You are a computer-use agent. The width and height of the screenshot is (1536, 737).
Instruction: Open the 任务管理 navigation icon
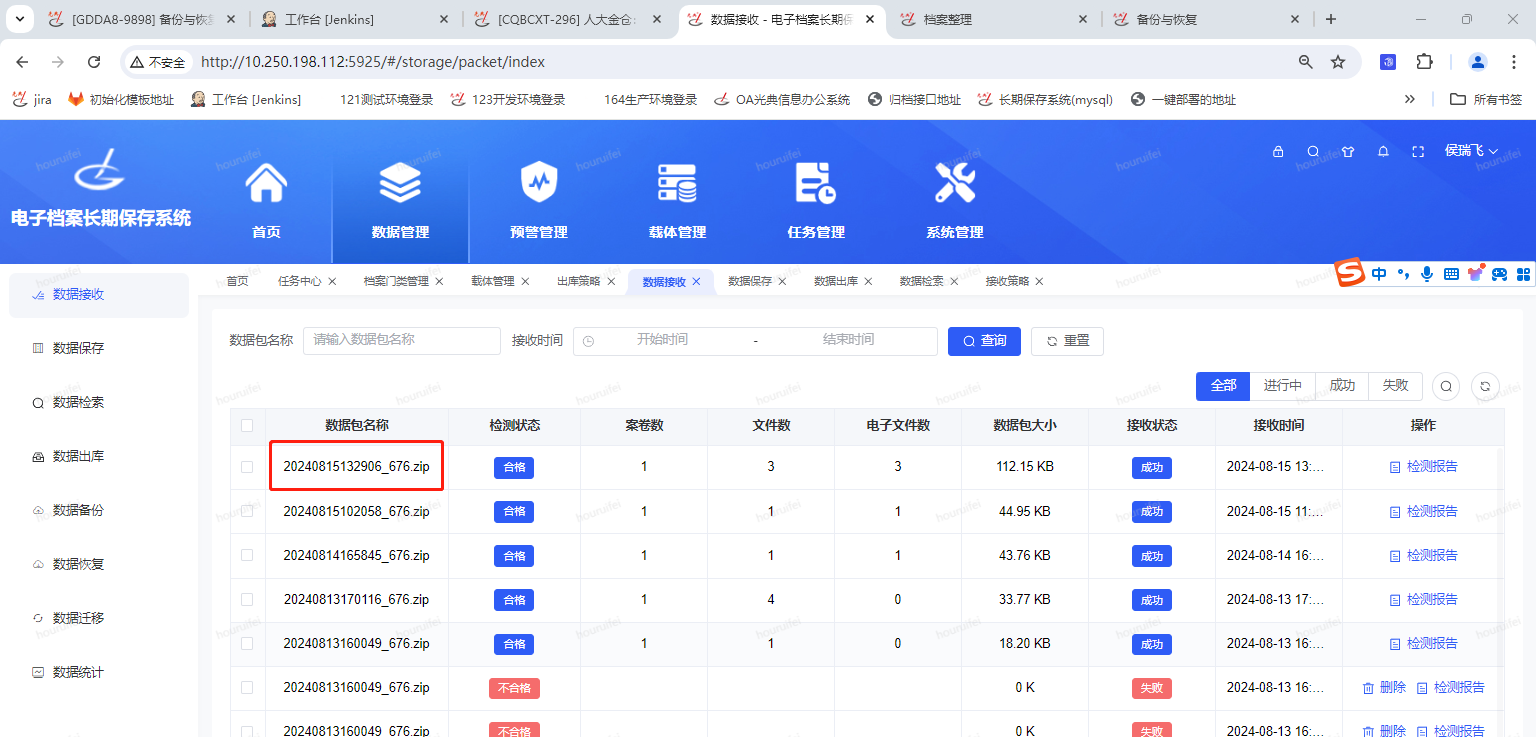click(816, 183)
